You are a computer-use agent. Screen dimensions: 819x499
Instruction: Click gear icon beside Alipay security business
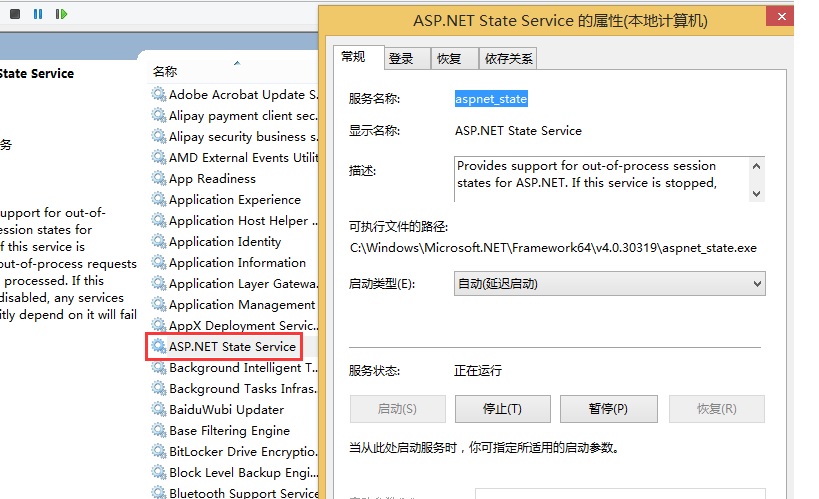coord(159,136)
